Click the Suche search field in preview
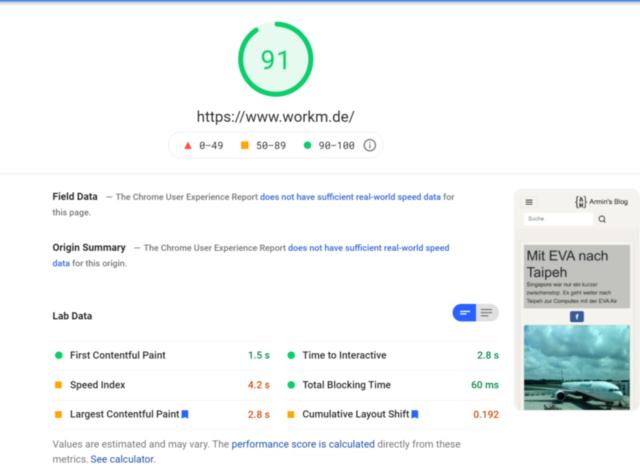 [558, 219]
